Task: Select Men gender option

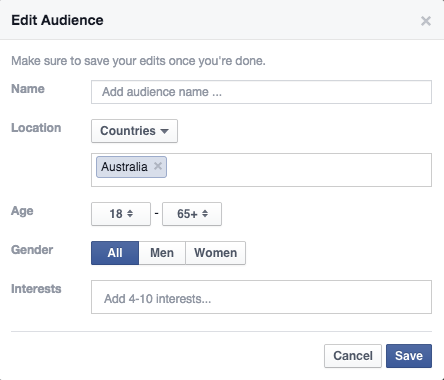Action: (x=162, y=253)
